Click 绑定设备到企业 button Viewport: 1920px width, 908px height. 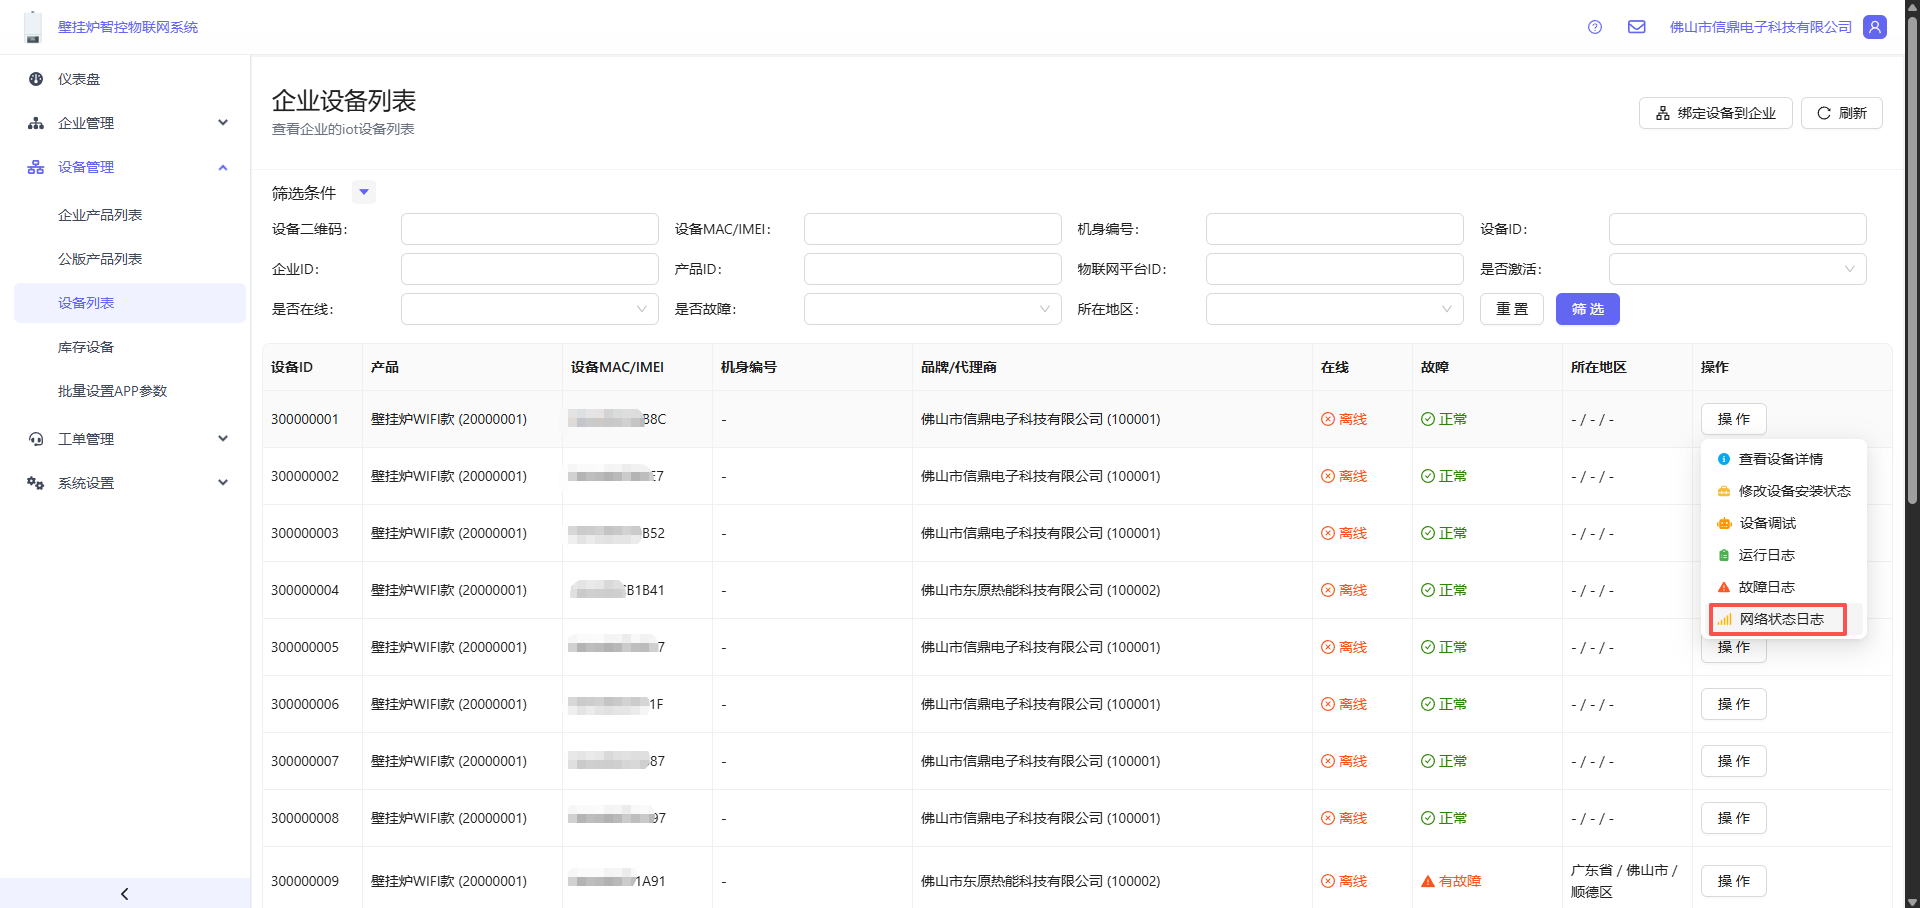point(1715,113)
